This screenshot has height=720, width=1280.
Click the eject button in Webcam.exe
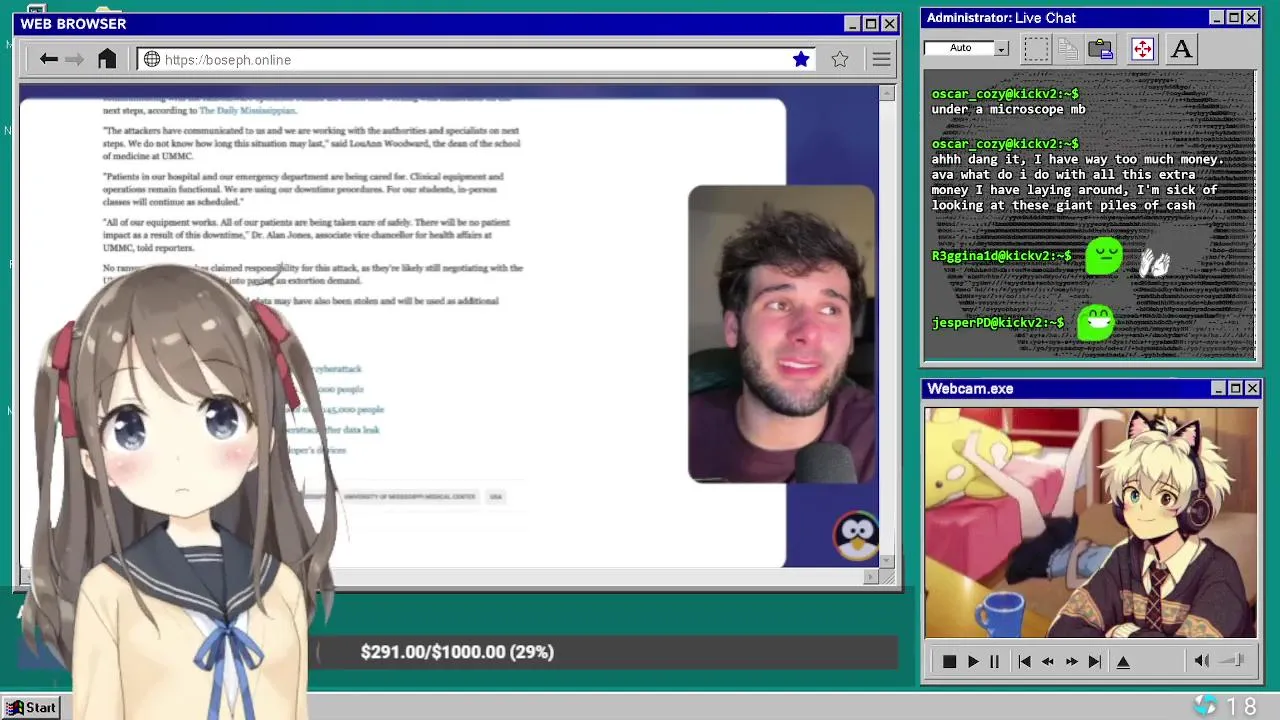pyautogui.click(x=1123, y=662)
